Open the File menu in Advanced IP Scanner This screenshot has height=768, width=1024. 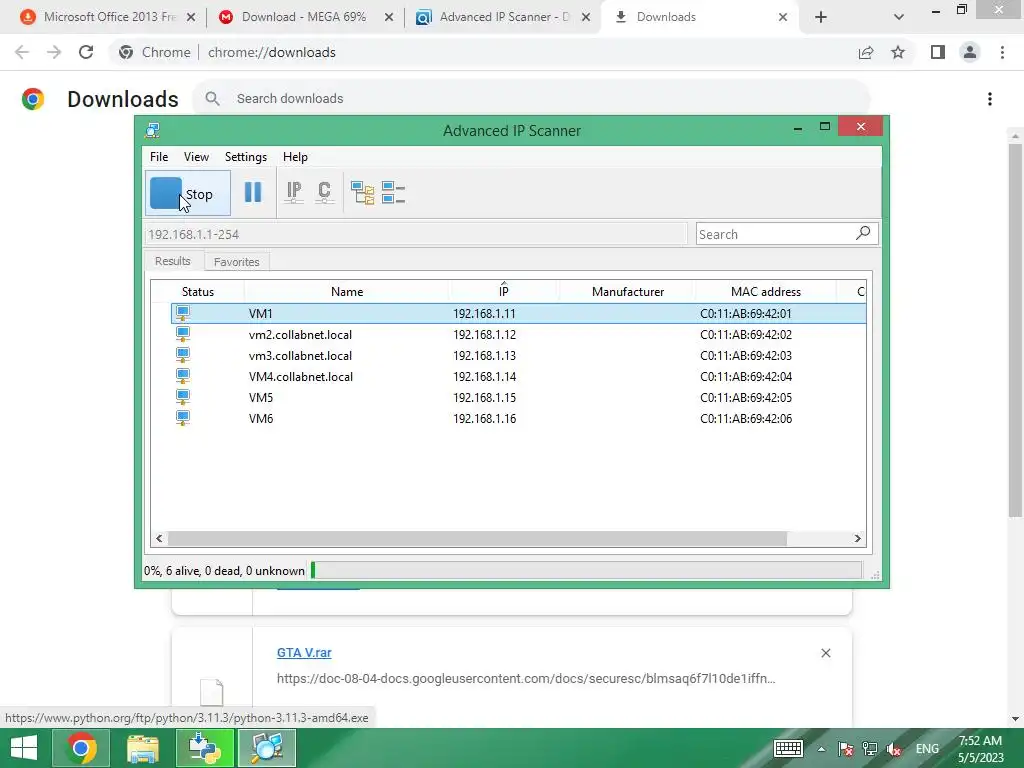coord(159,157)
